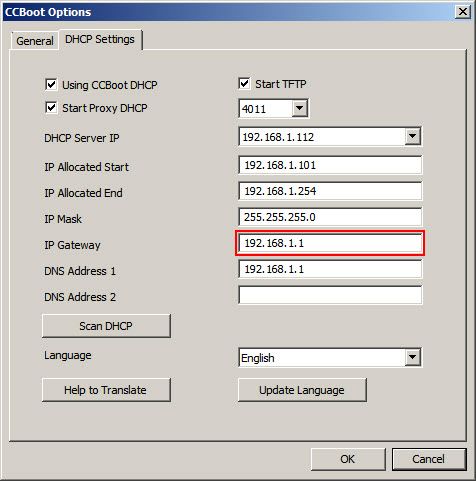The width and height of the screenshot is (476, 481).
Task: Select the DHCP Settings tab
Action: [x=100, y=39]
